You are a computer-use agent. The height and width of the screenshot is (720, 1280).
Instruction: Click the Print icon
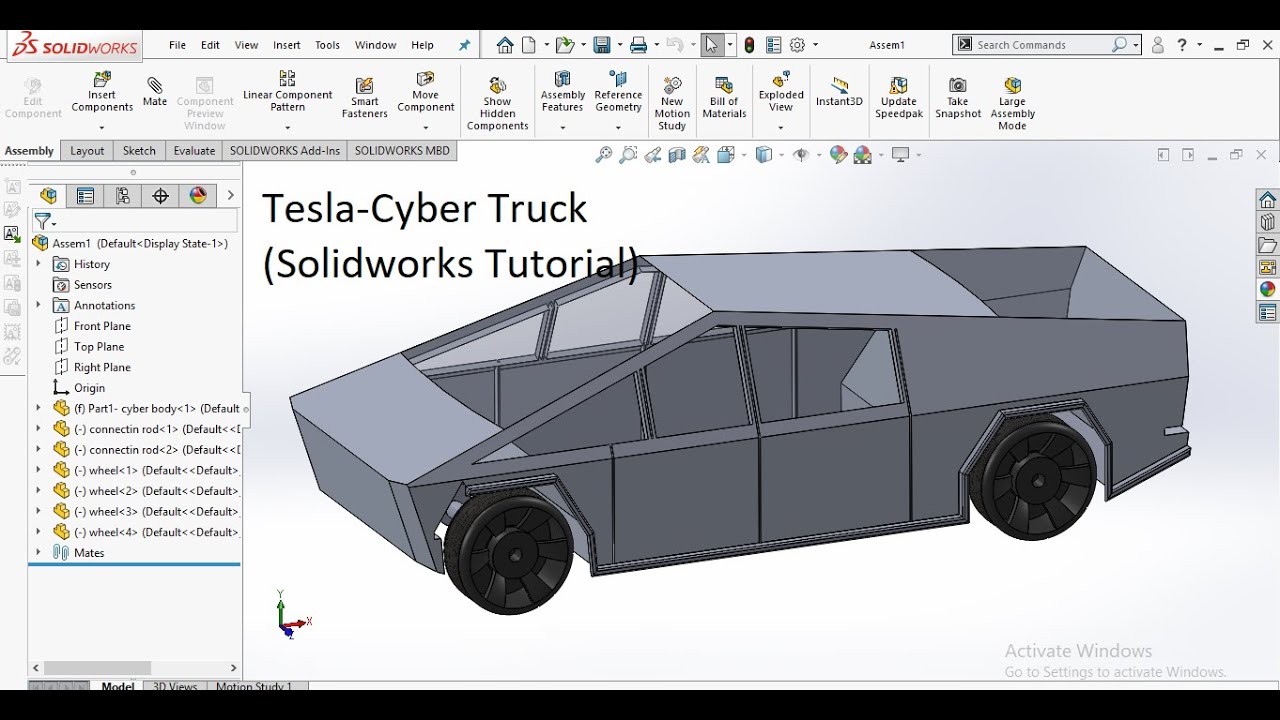coord(638,45)
